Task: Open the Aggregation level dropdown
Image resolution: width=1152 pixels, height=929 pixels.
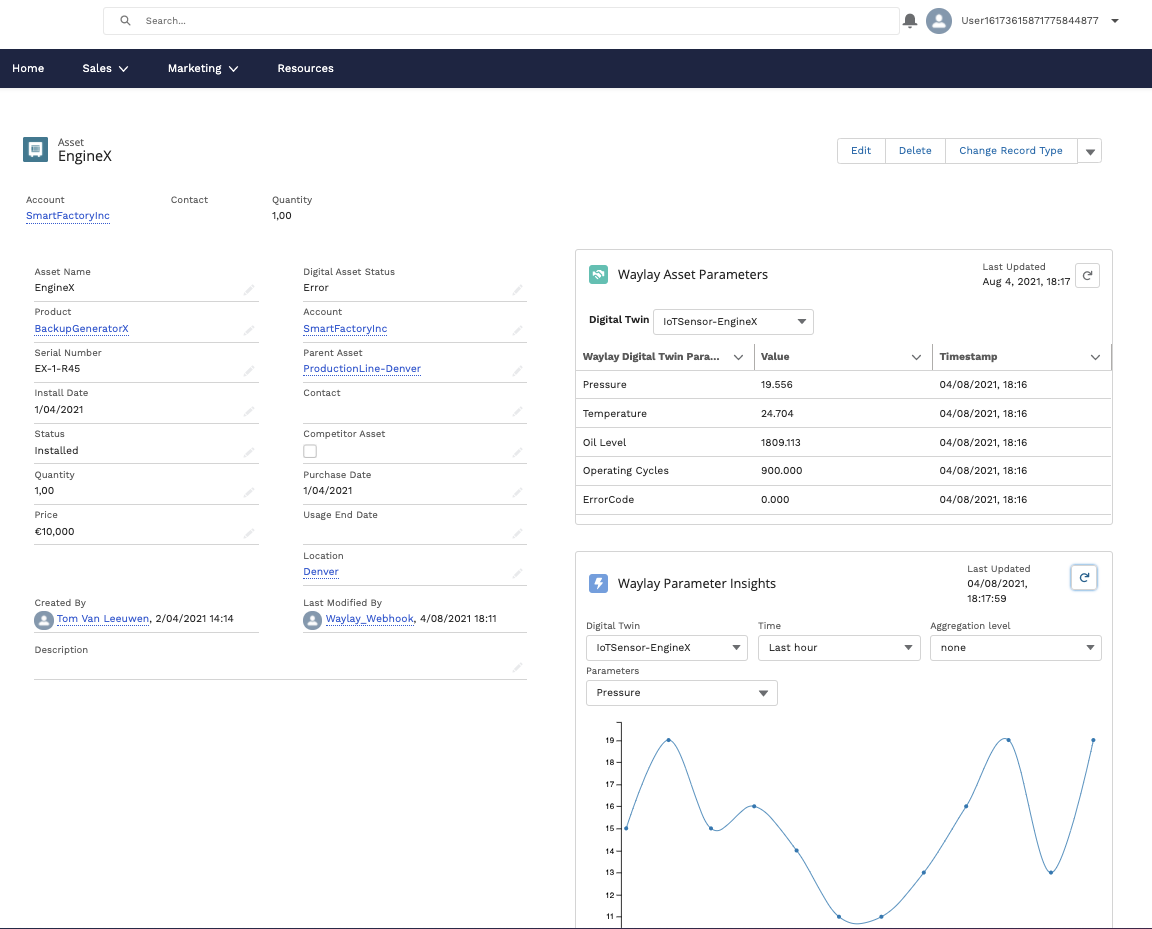Action: click(1015, 648)
